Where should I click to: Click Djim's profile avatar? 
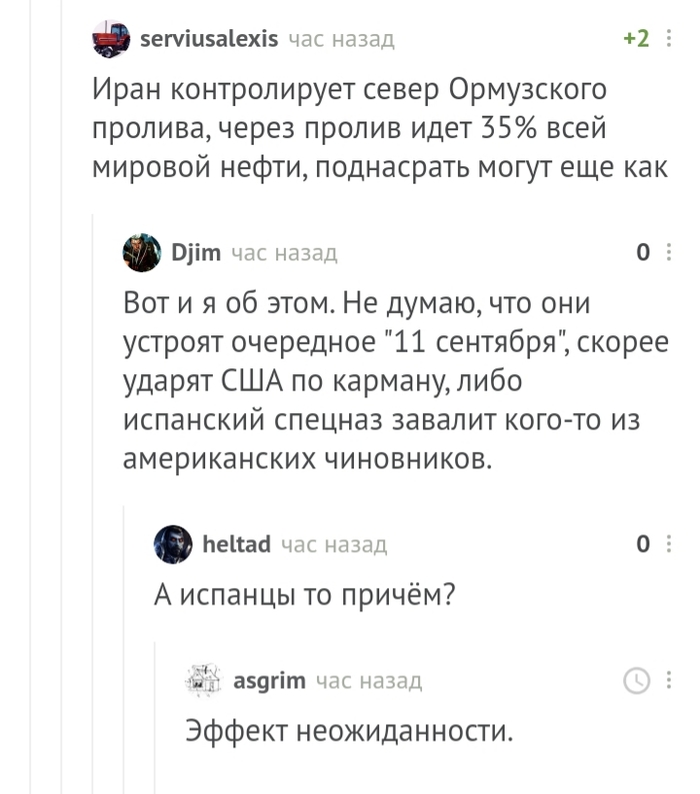click(x=142, y=254)
